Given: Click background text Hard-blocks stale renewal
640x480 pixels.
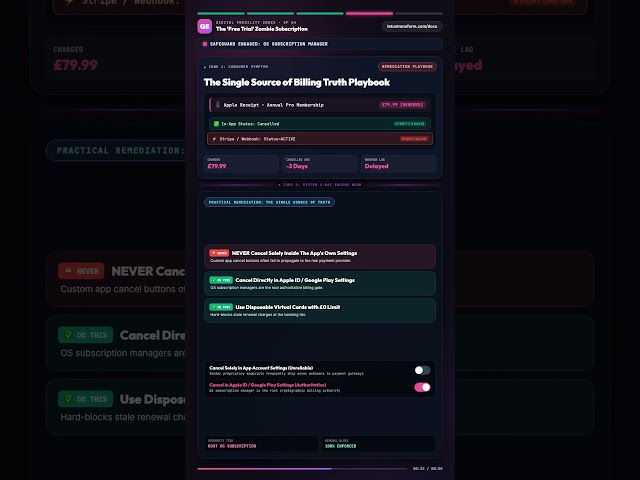Looking at the screenshot, I should (x=123, y=417).
